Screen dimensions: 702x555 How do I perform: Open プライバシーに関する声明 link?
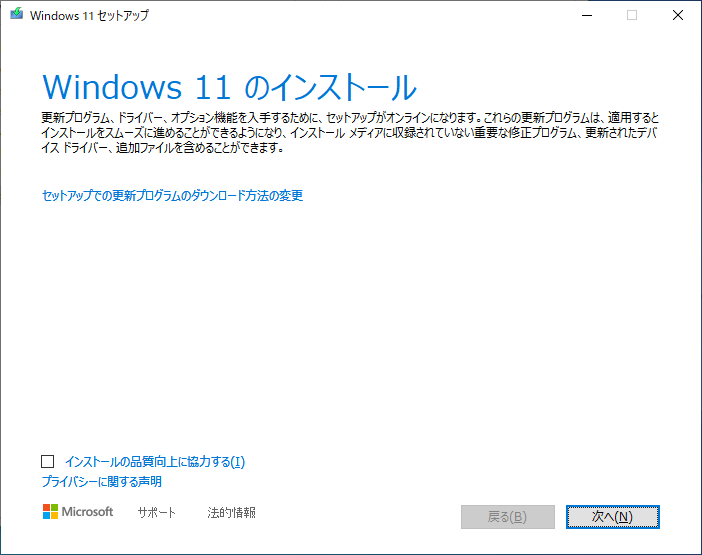[x=102, y=482]
